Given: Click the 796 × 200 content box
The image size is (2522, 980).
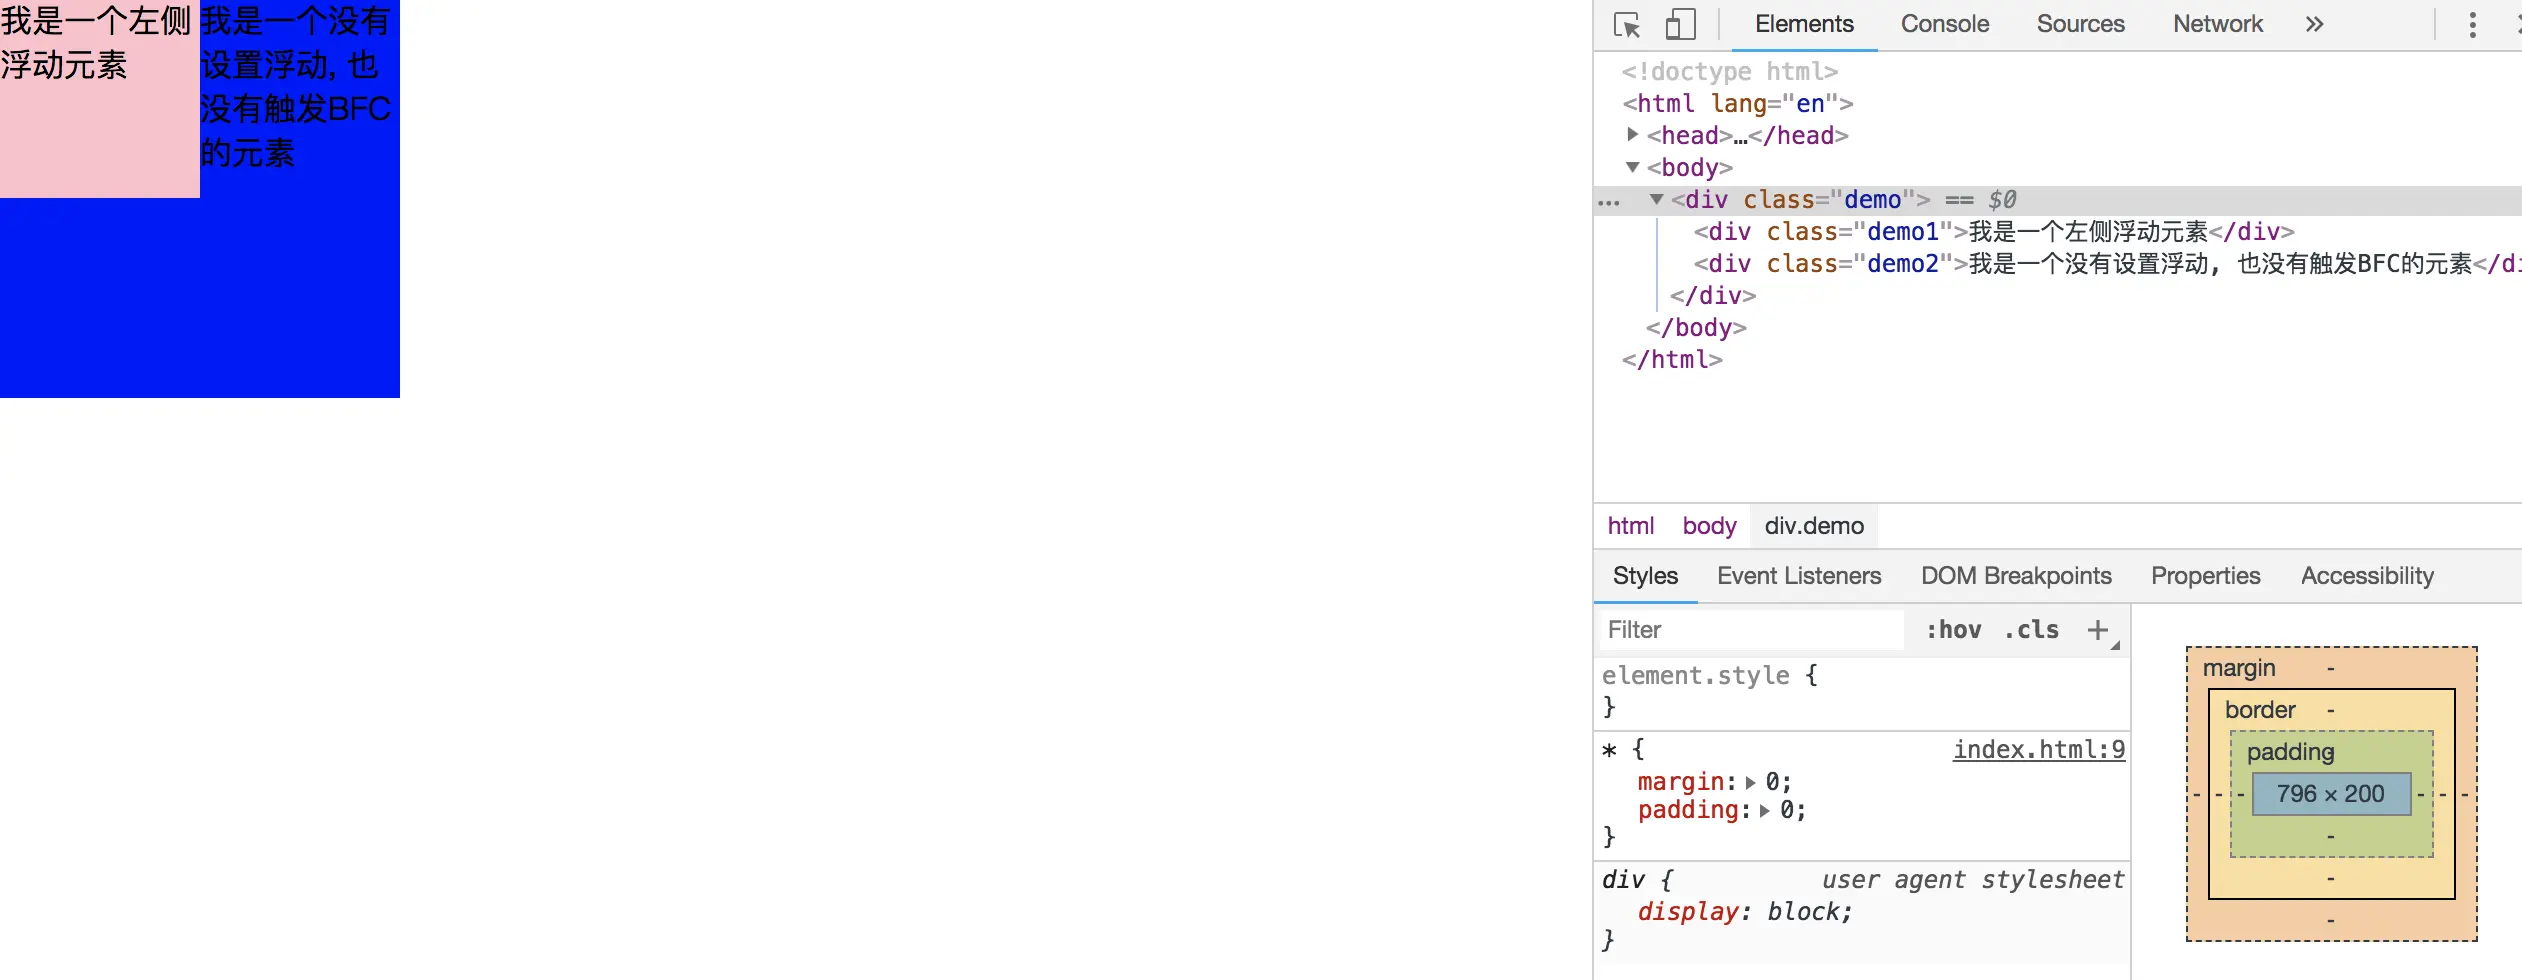Looking at the screenshot, I should tap(2331, 794).
